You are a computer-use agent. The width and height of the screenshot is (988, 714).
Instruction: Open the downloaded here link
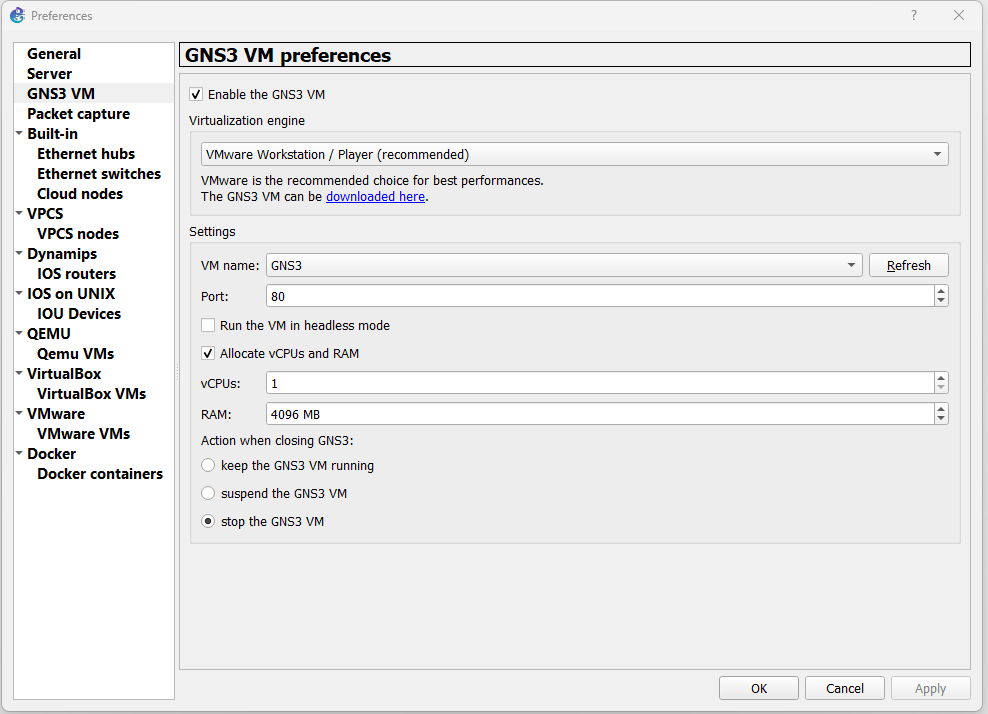[375, 196]
